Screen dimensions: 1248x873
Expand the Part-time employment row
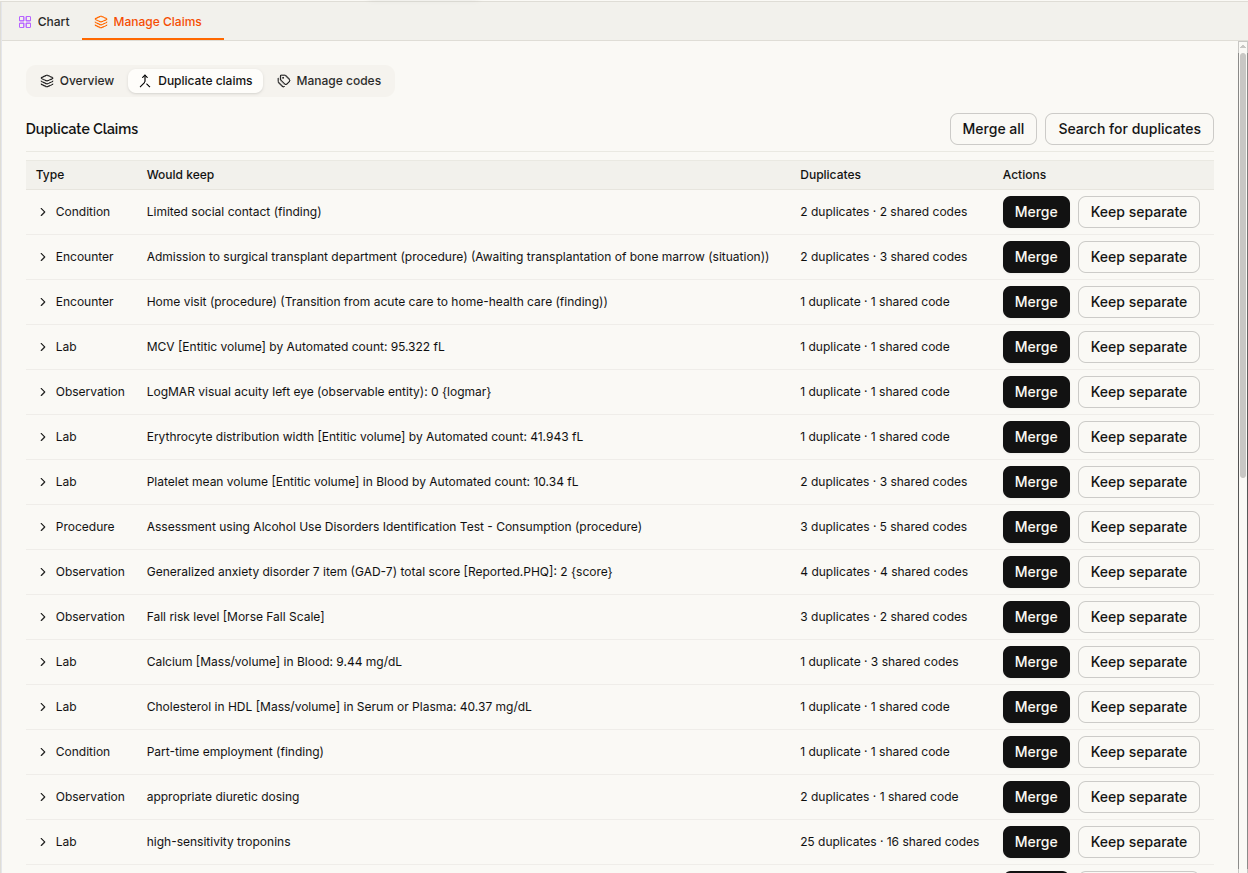[x=43, y=752]
